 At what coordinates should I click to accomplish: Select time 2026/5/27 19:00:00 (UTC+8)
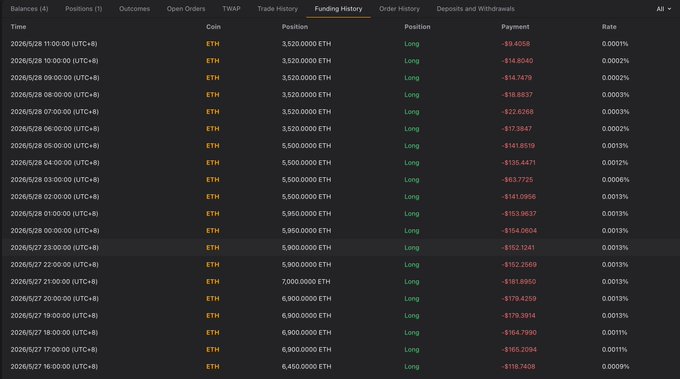click(54, 316)
